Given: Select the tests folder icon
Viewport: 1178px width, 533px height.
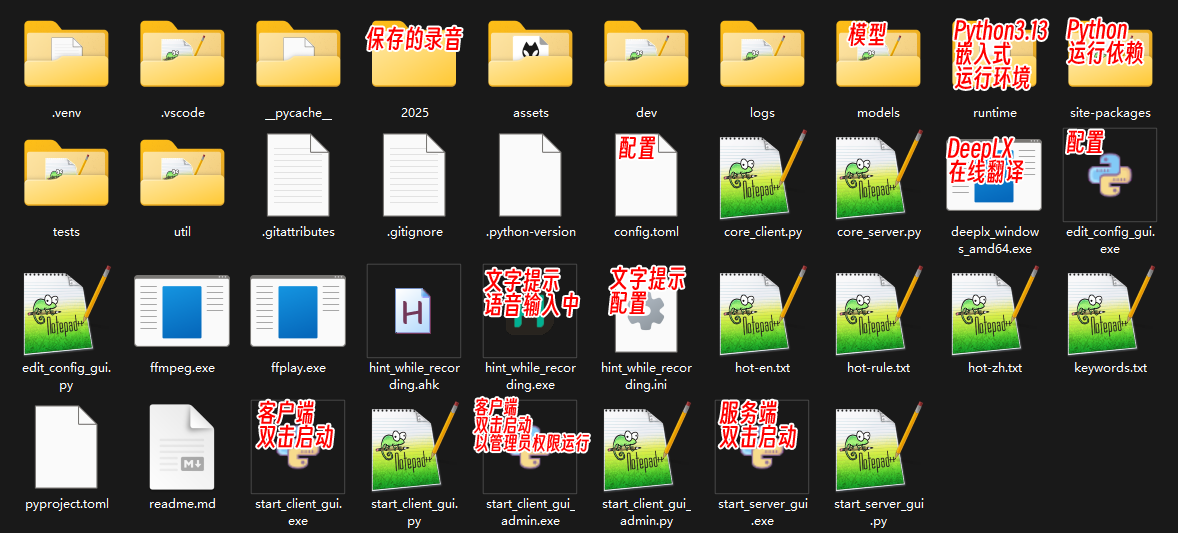Looking at the screenshot, I should pyautogui.click(x=66, y=173).
